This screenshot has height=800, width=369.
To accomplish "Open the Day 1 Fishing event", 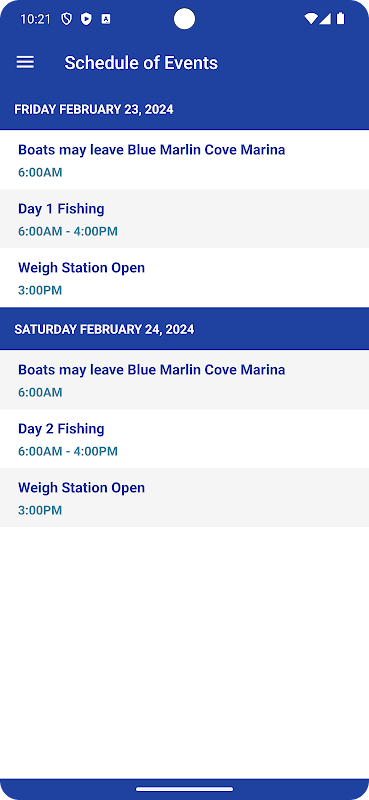I will (184, 219).
